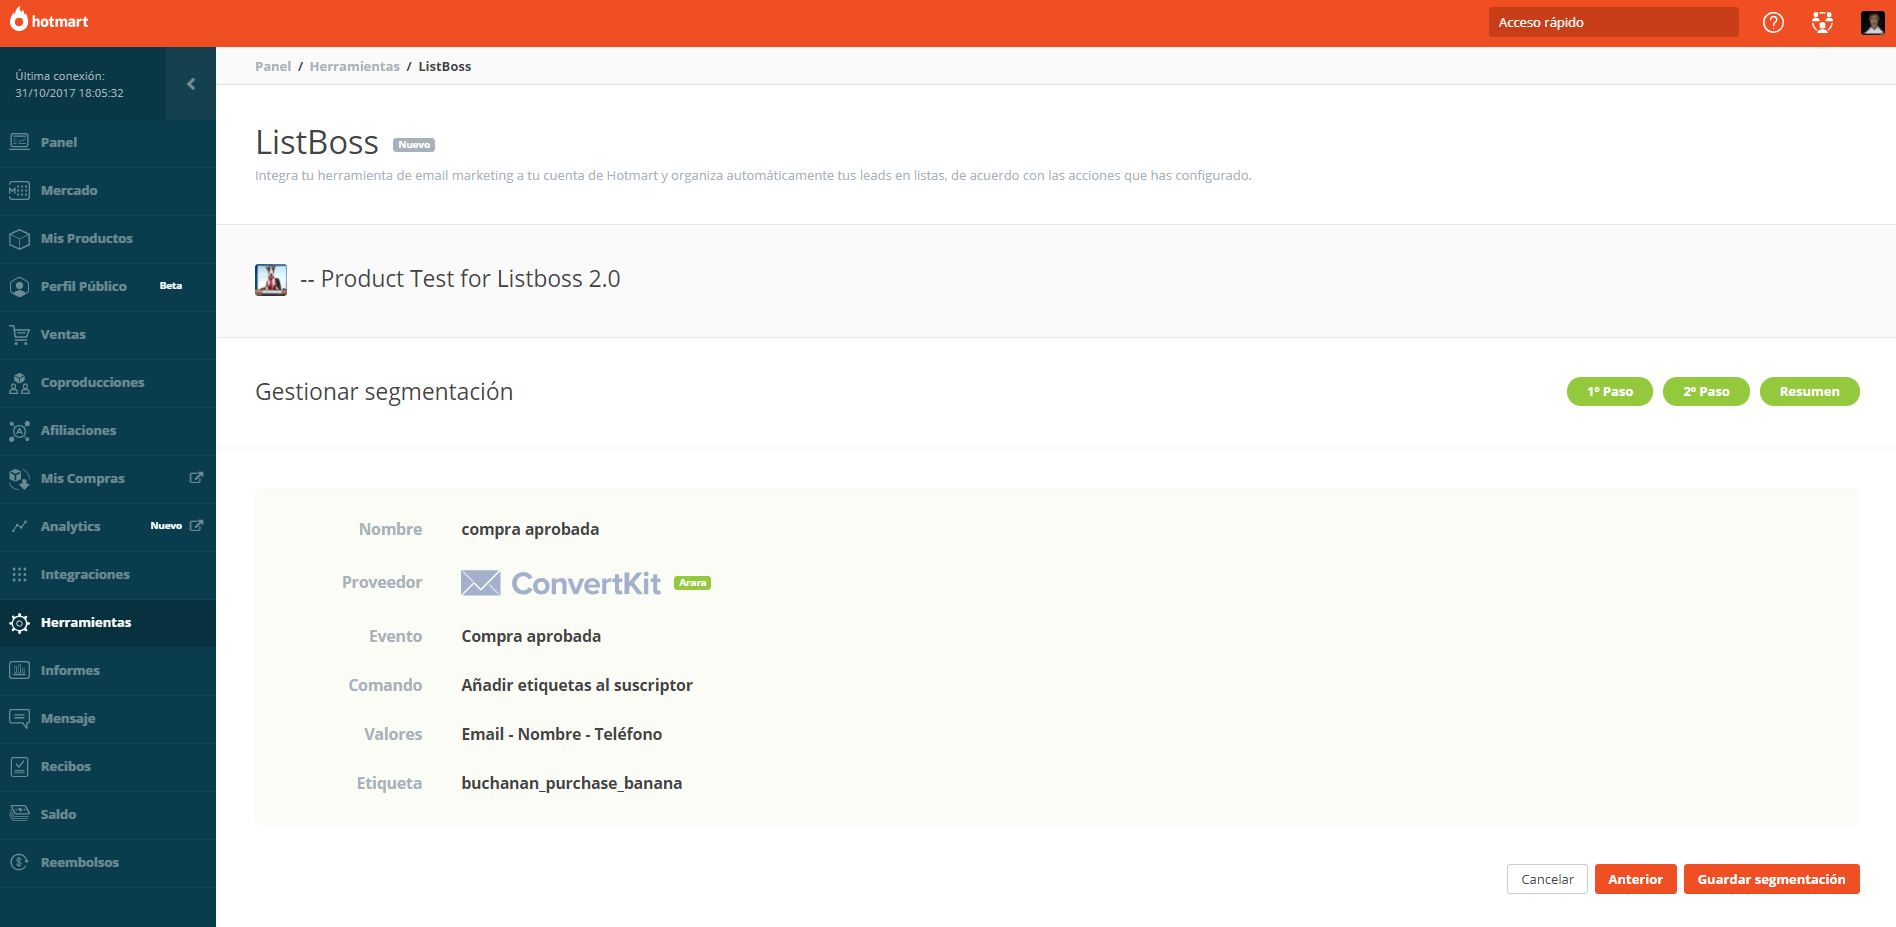Click the Herramientas breadcrumb link

354,66
